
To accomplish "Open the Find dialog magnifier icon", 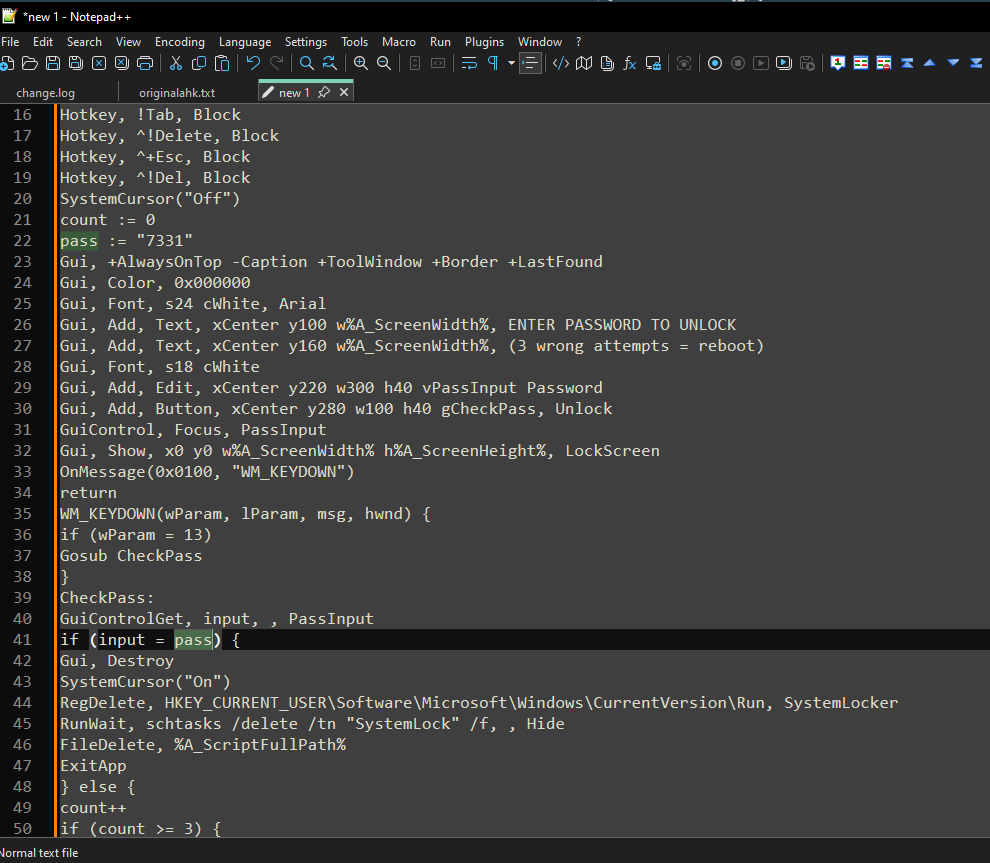I will coord(307,63).
